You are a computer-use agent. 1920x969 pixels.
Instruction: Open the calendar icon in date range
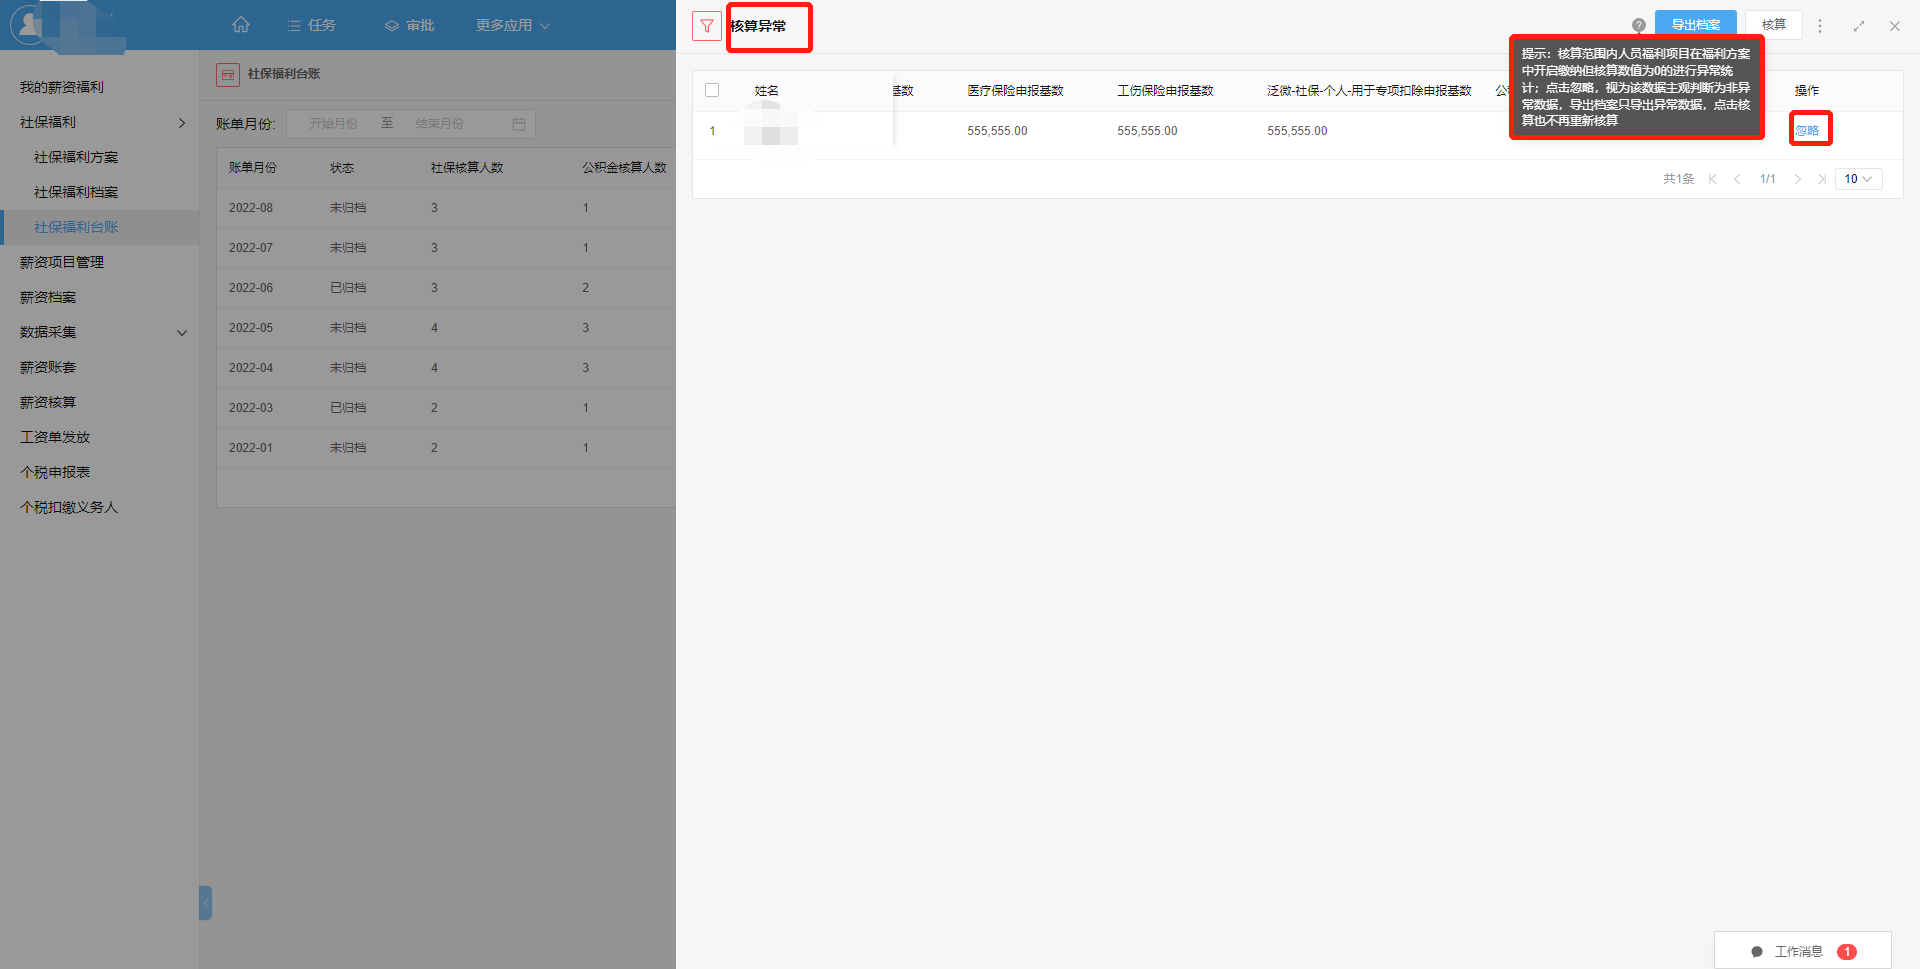click(518, 124)
